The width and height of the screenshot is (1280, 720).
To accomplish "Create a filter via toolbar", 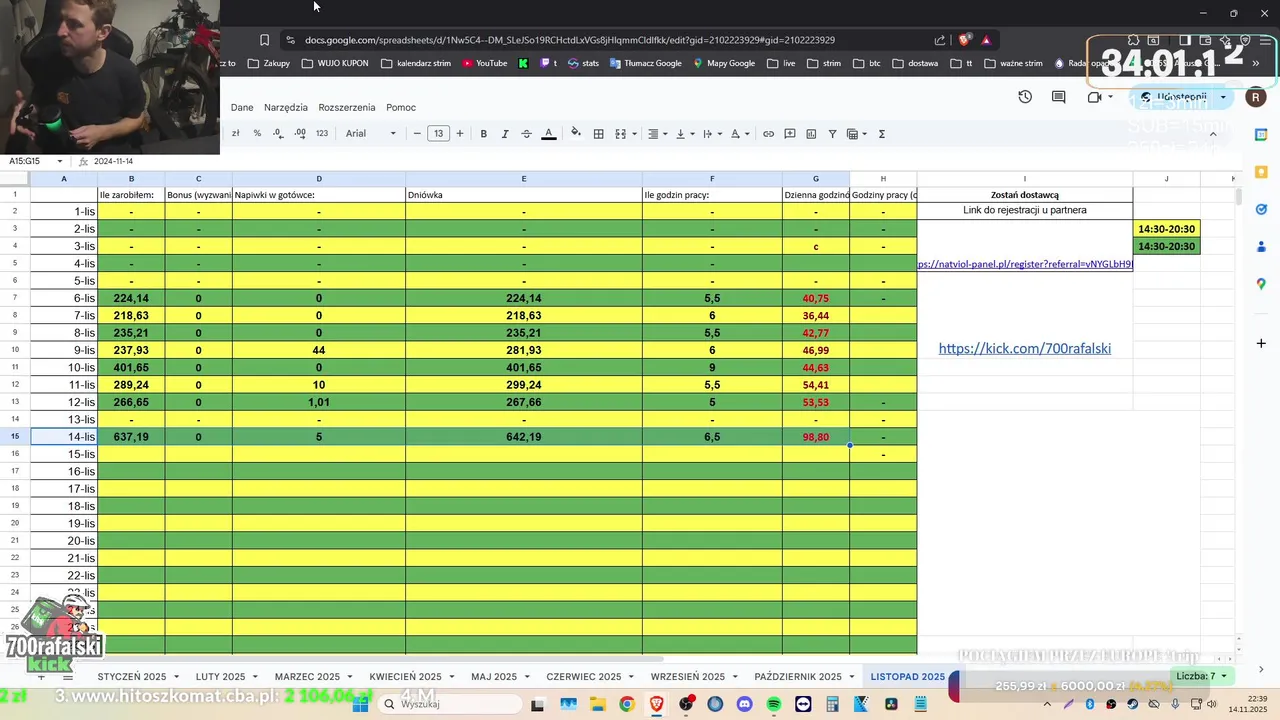I will click(832, 133).
